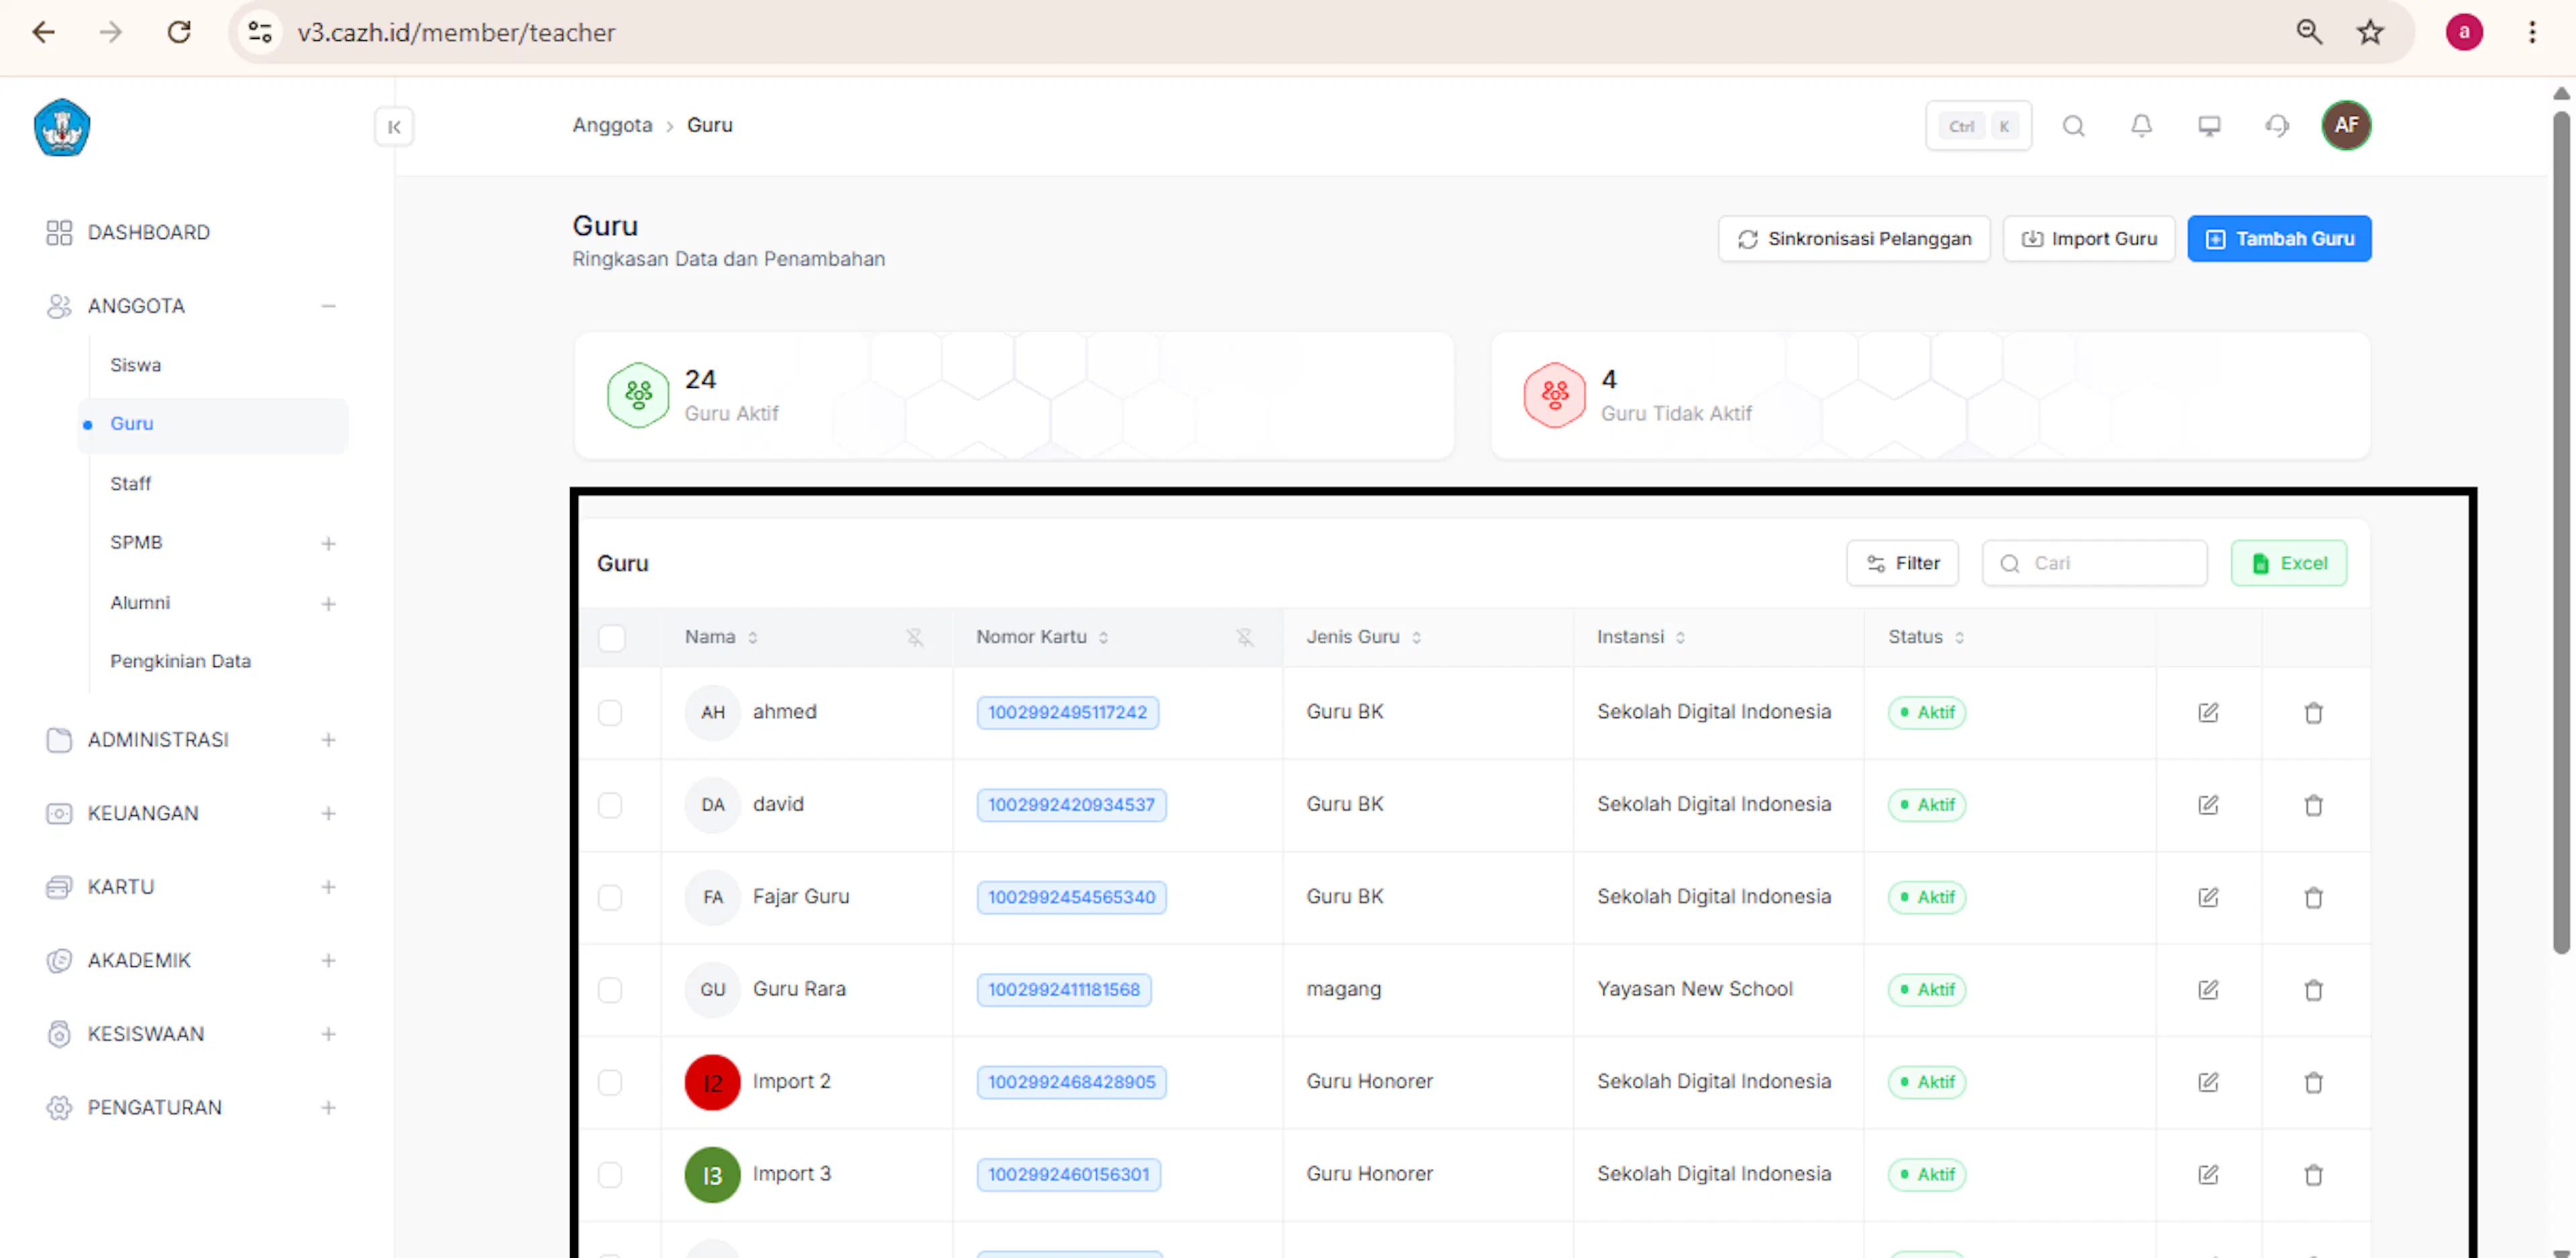This screenshot has height=1258, width=2576.
Task: Delete the ahmed teacher row
Action: point(2313,713)
